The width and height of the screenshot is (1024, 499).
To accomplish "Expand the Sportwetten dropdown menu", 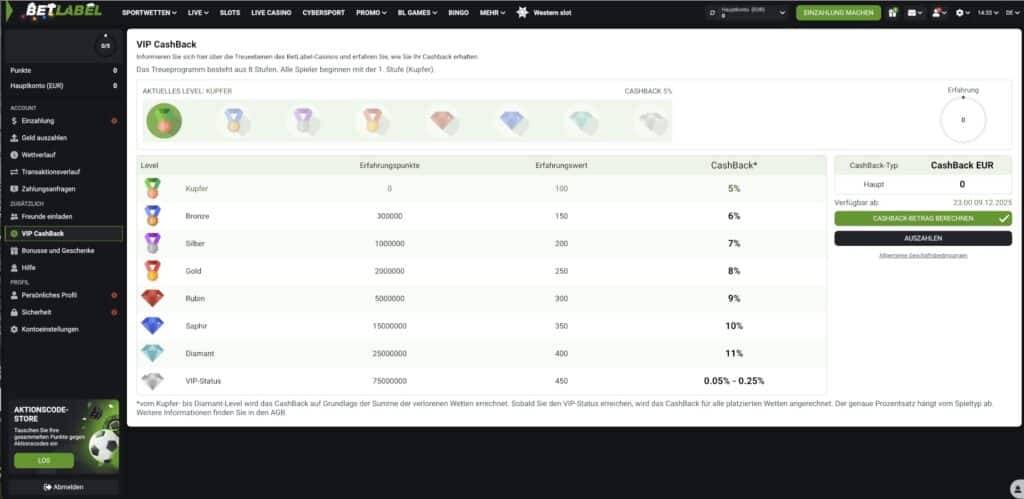I will click(149, 13).
